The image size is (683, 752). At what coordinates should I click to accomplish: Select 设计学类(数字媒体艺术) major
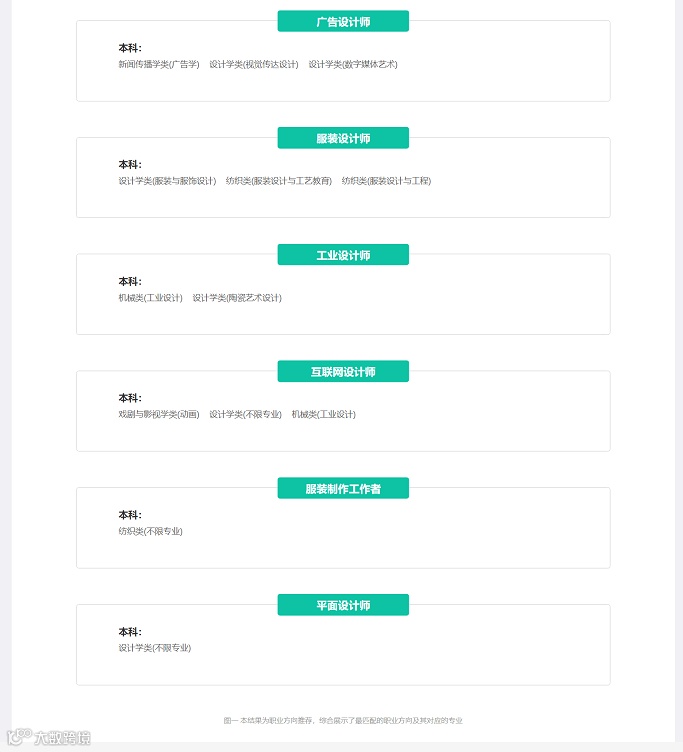[353, 64]
